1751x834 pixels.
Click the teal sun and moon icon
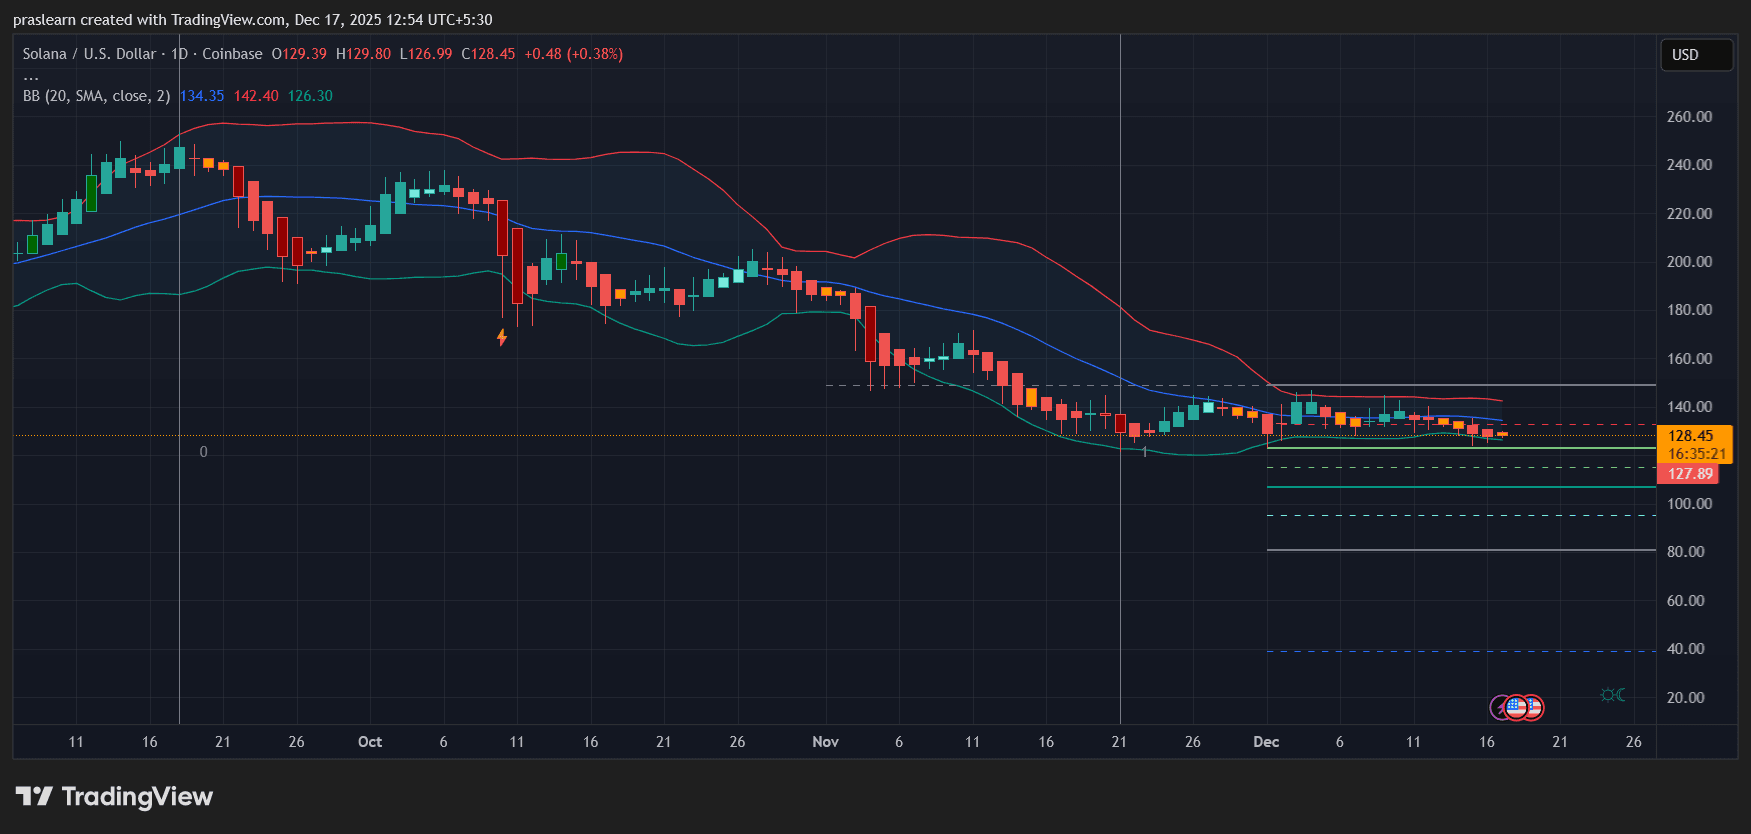(1612, 695)
